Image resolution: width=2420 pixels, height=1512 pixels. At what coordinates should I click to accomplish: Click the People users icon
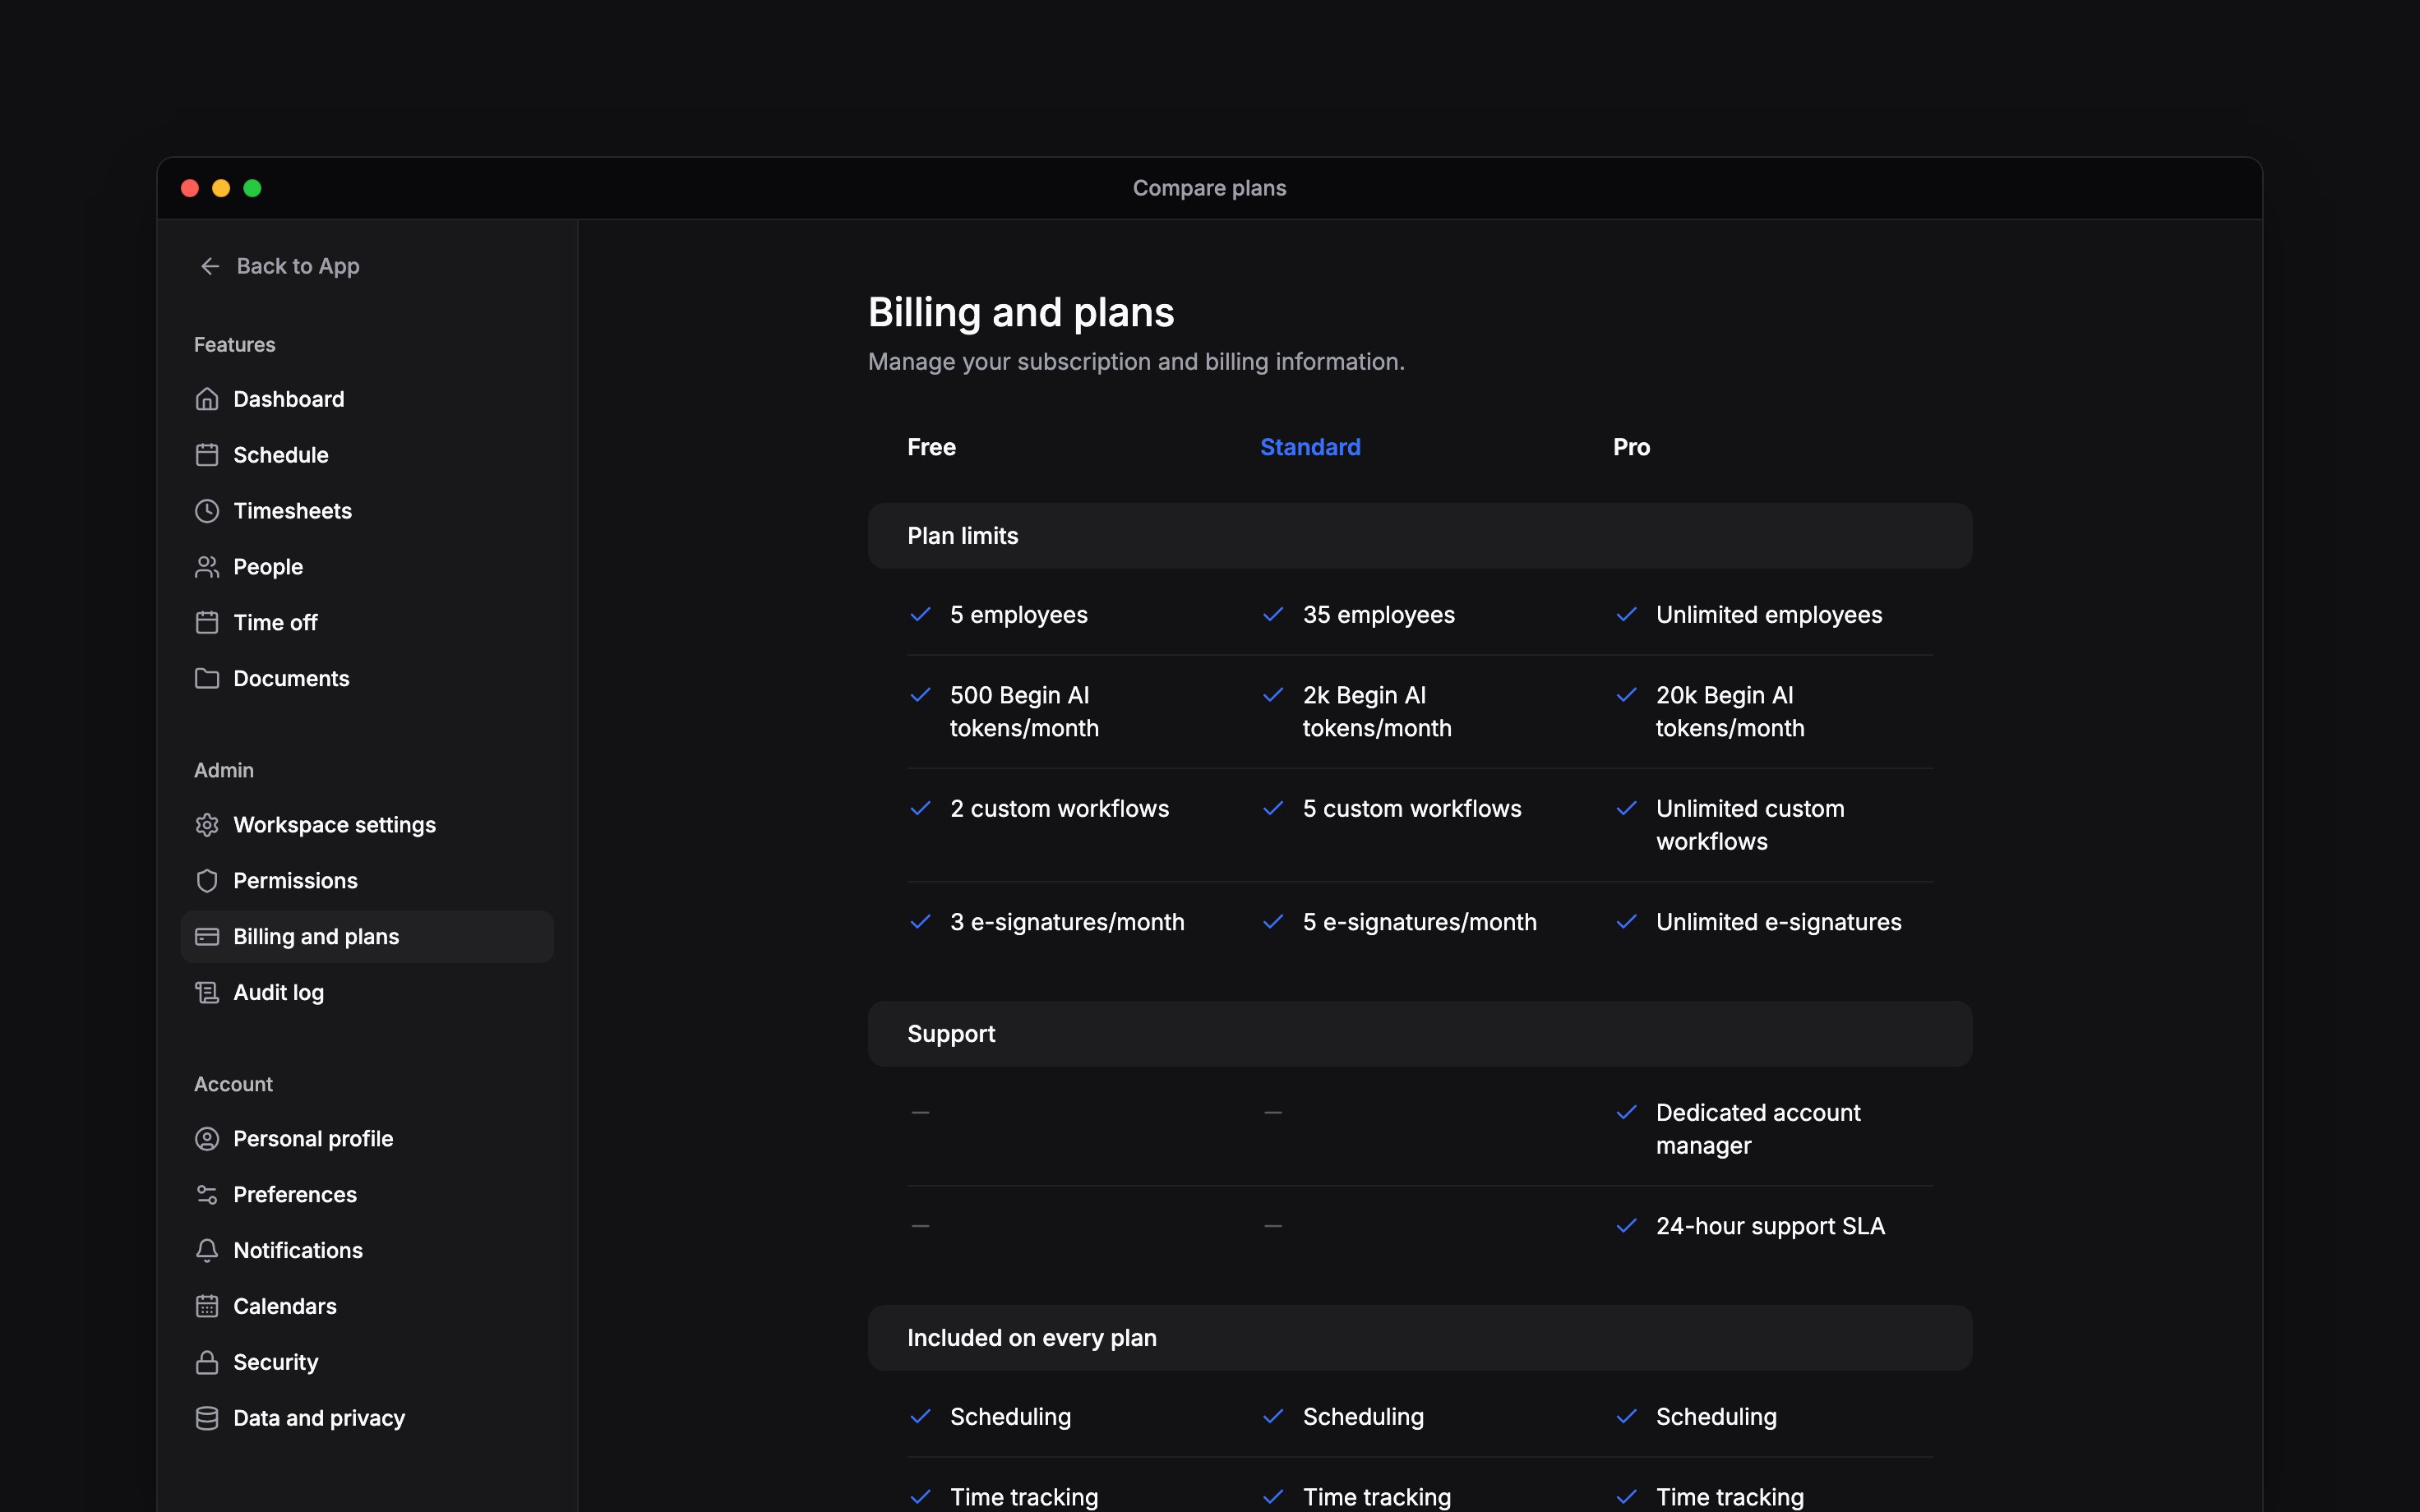tap(207, 567)
